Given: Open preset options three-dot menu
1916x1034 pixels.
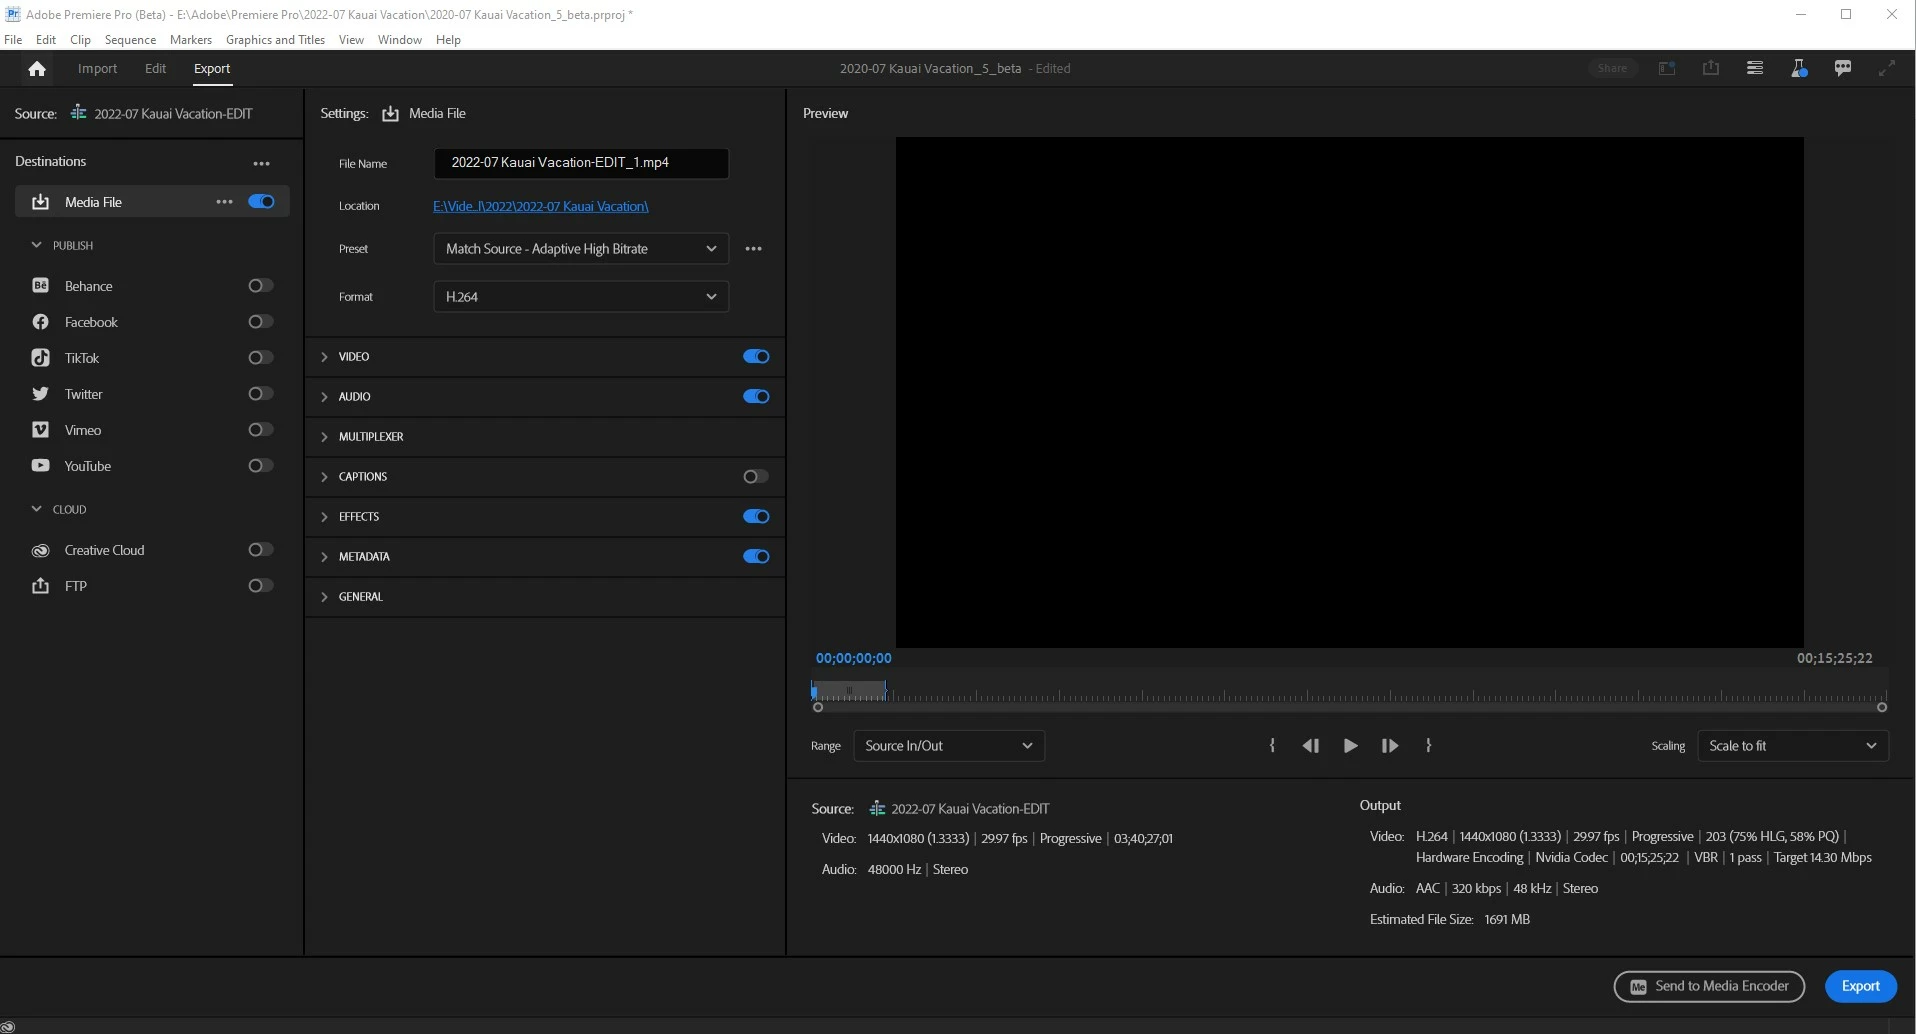Looking at the screenshot, I should pyautogui.click(x=753, y=249).
